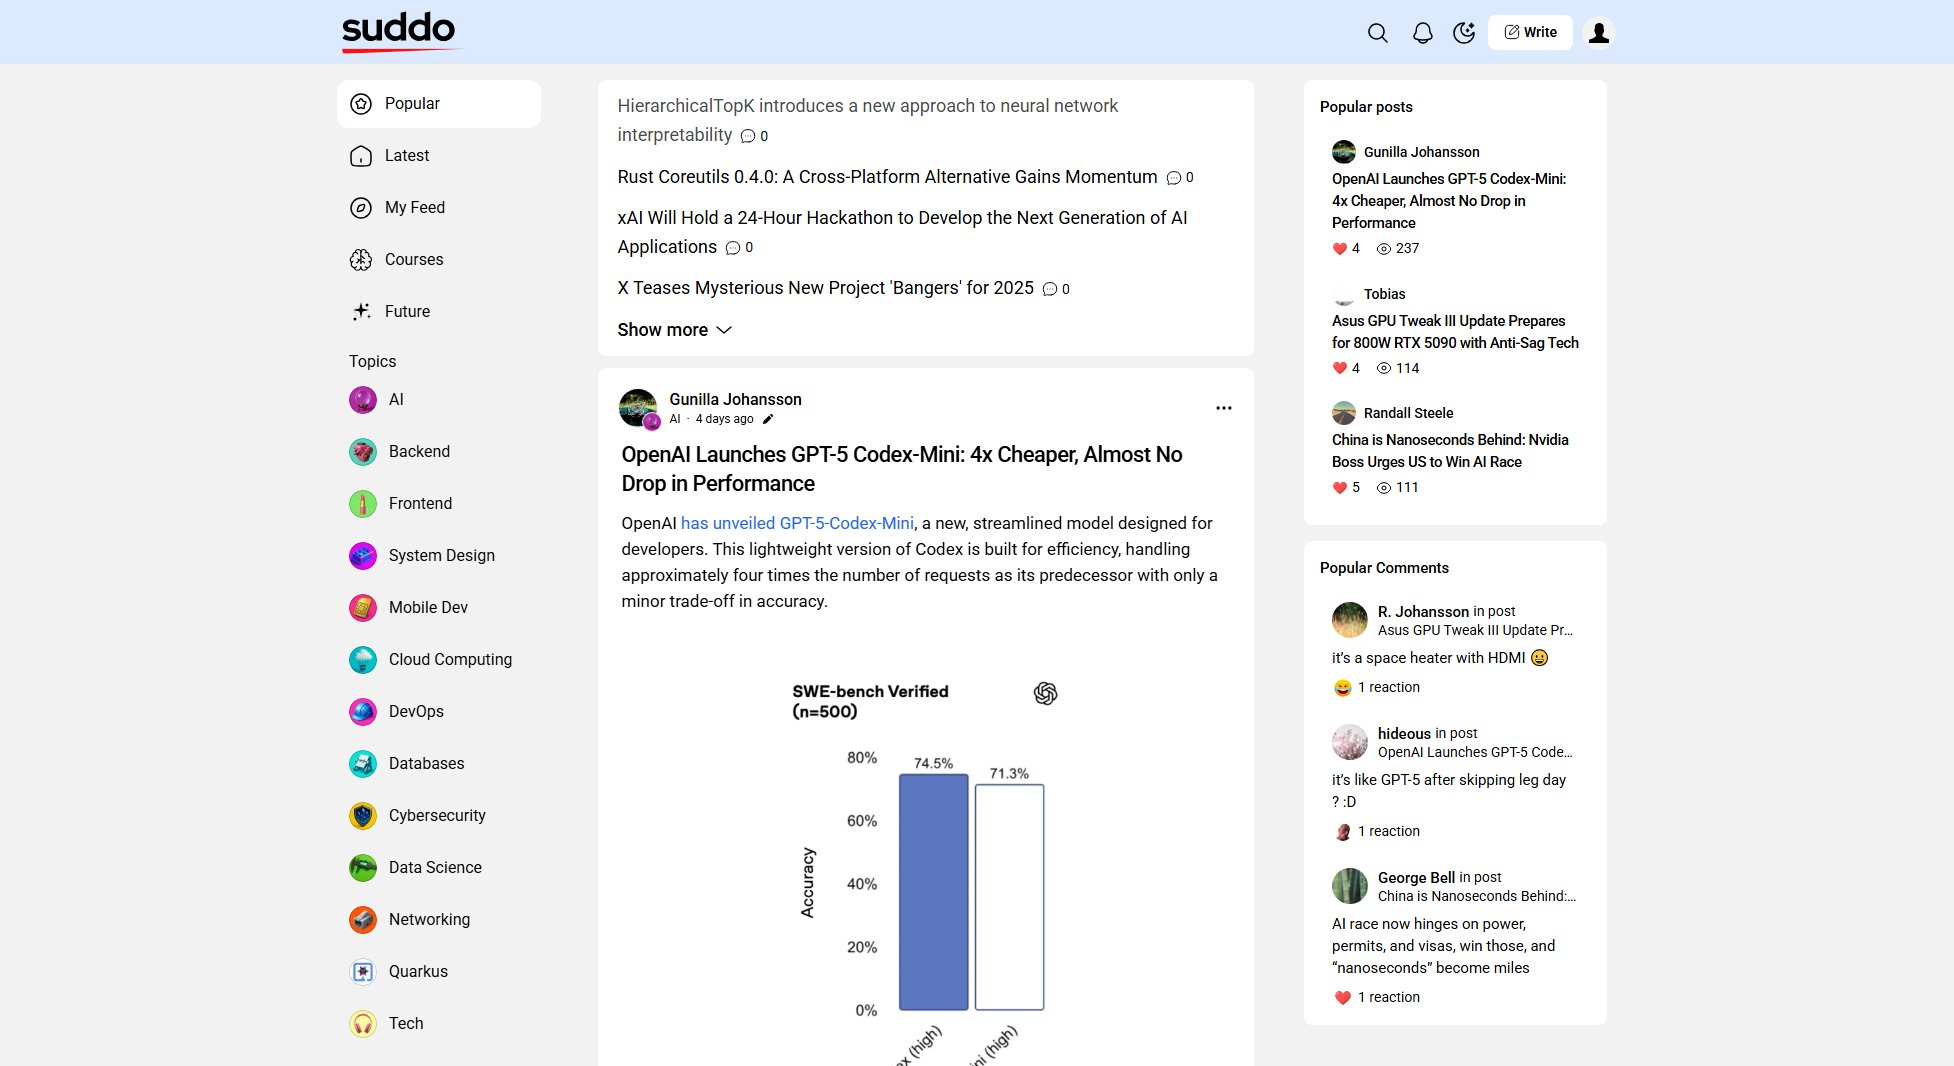Open the My Feed section
Screen dimensions: 1954x1066
point(413,207)
